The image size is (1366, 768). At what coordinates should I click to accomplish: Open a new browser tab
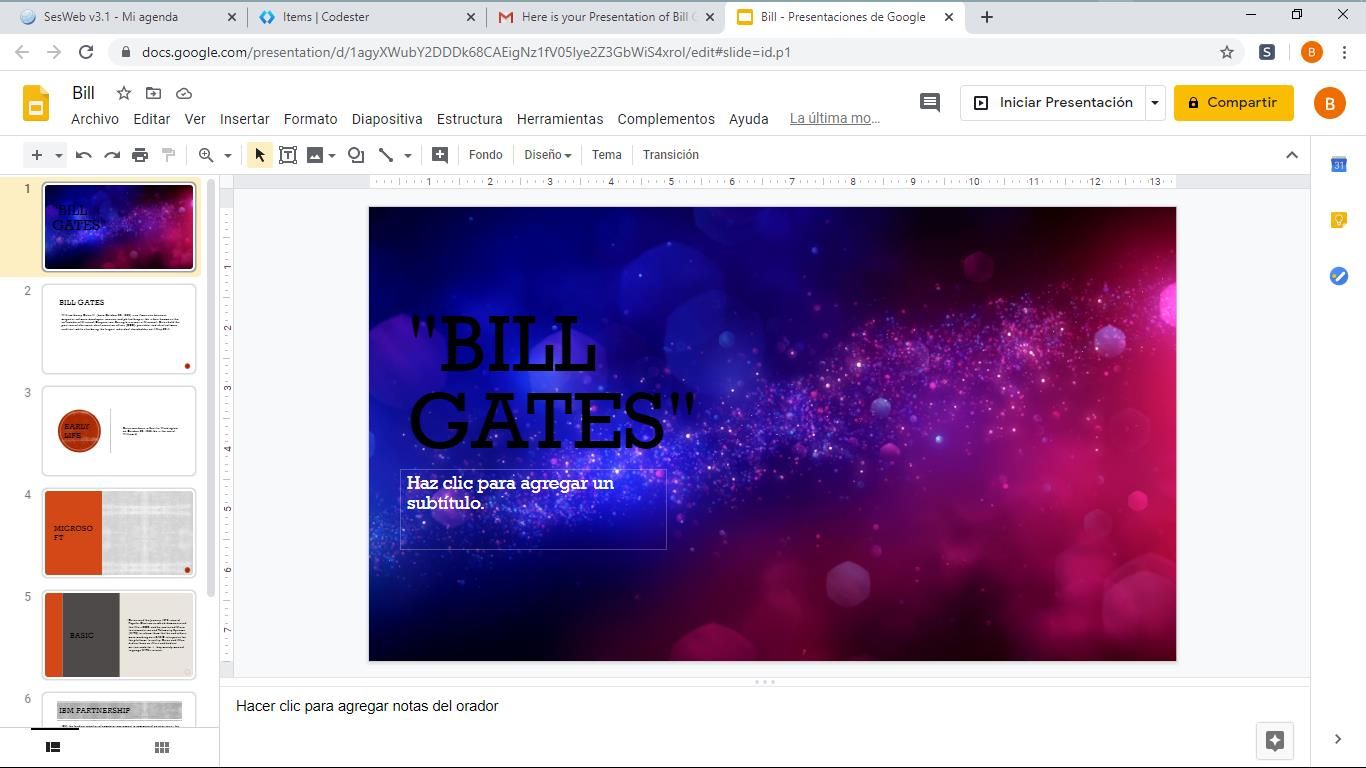986,17
